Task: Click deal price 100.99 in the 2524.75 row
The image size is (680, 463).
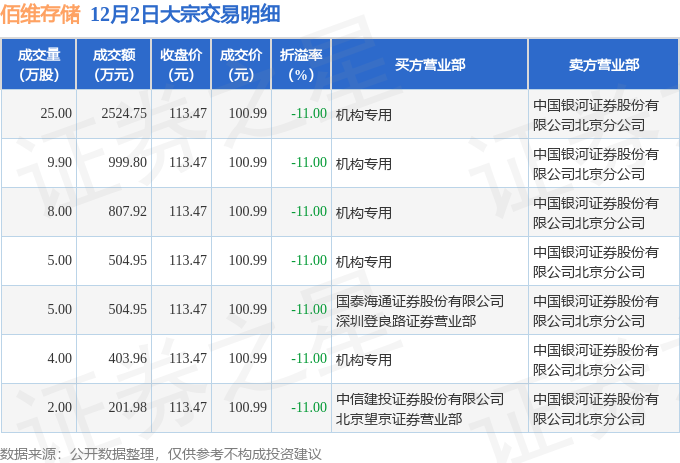Action: point(248,114)
